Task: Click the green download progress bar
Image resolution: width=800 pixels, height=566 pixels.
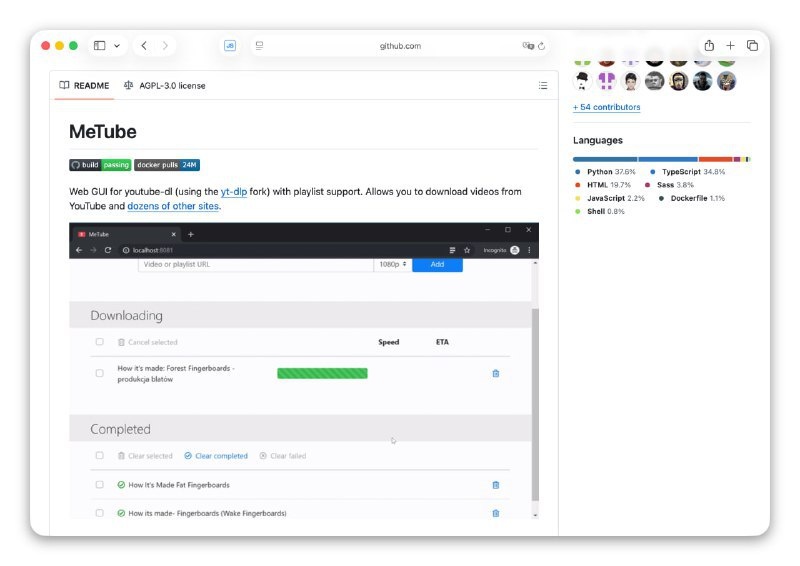Action: click(322, 374)
